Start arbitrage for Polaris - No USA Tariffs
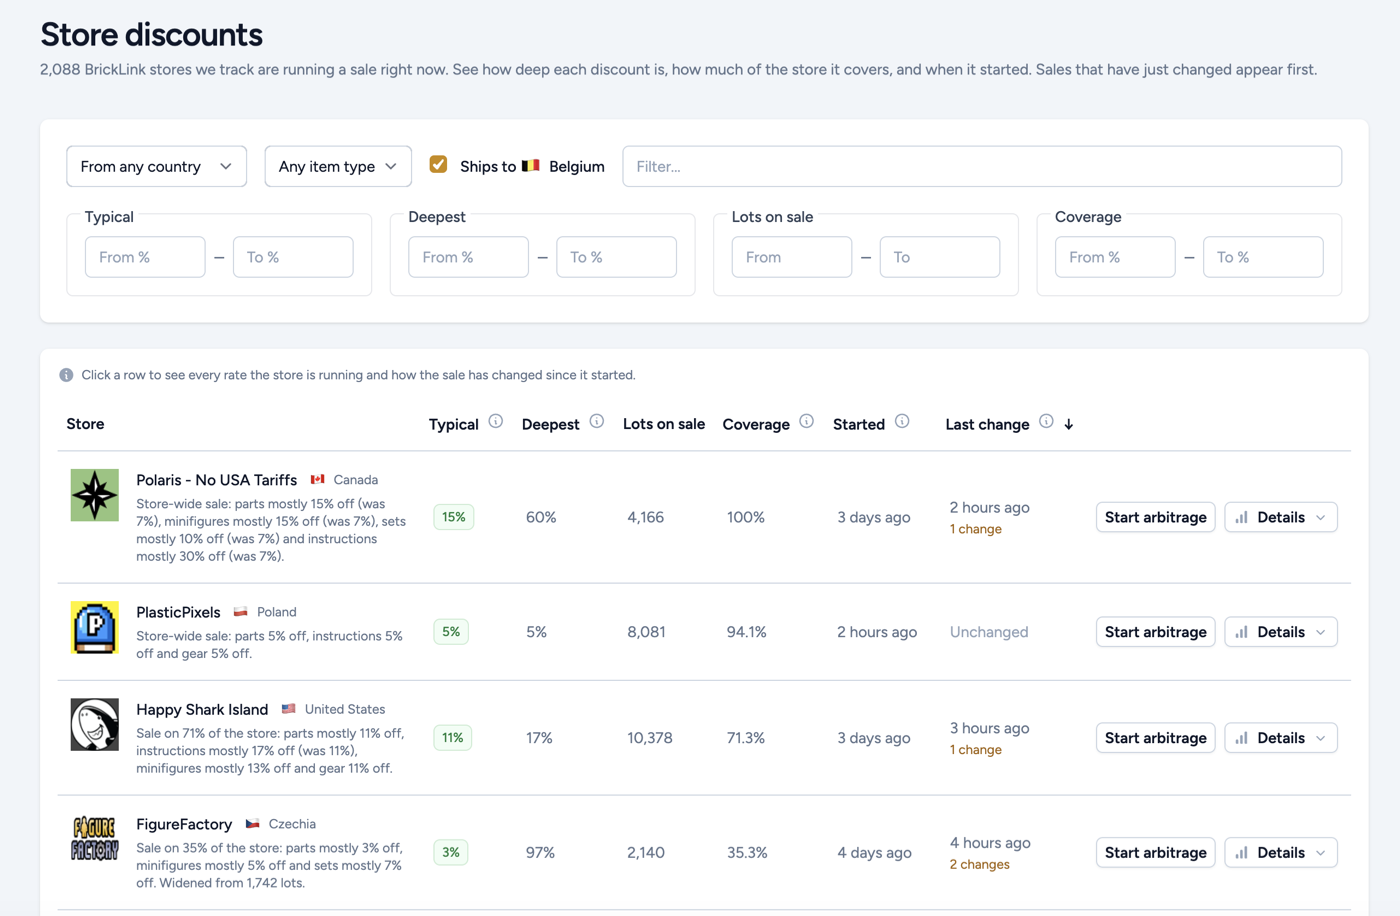The image size is (1400, 916). coord(1156,517)
